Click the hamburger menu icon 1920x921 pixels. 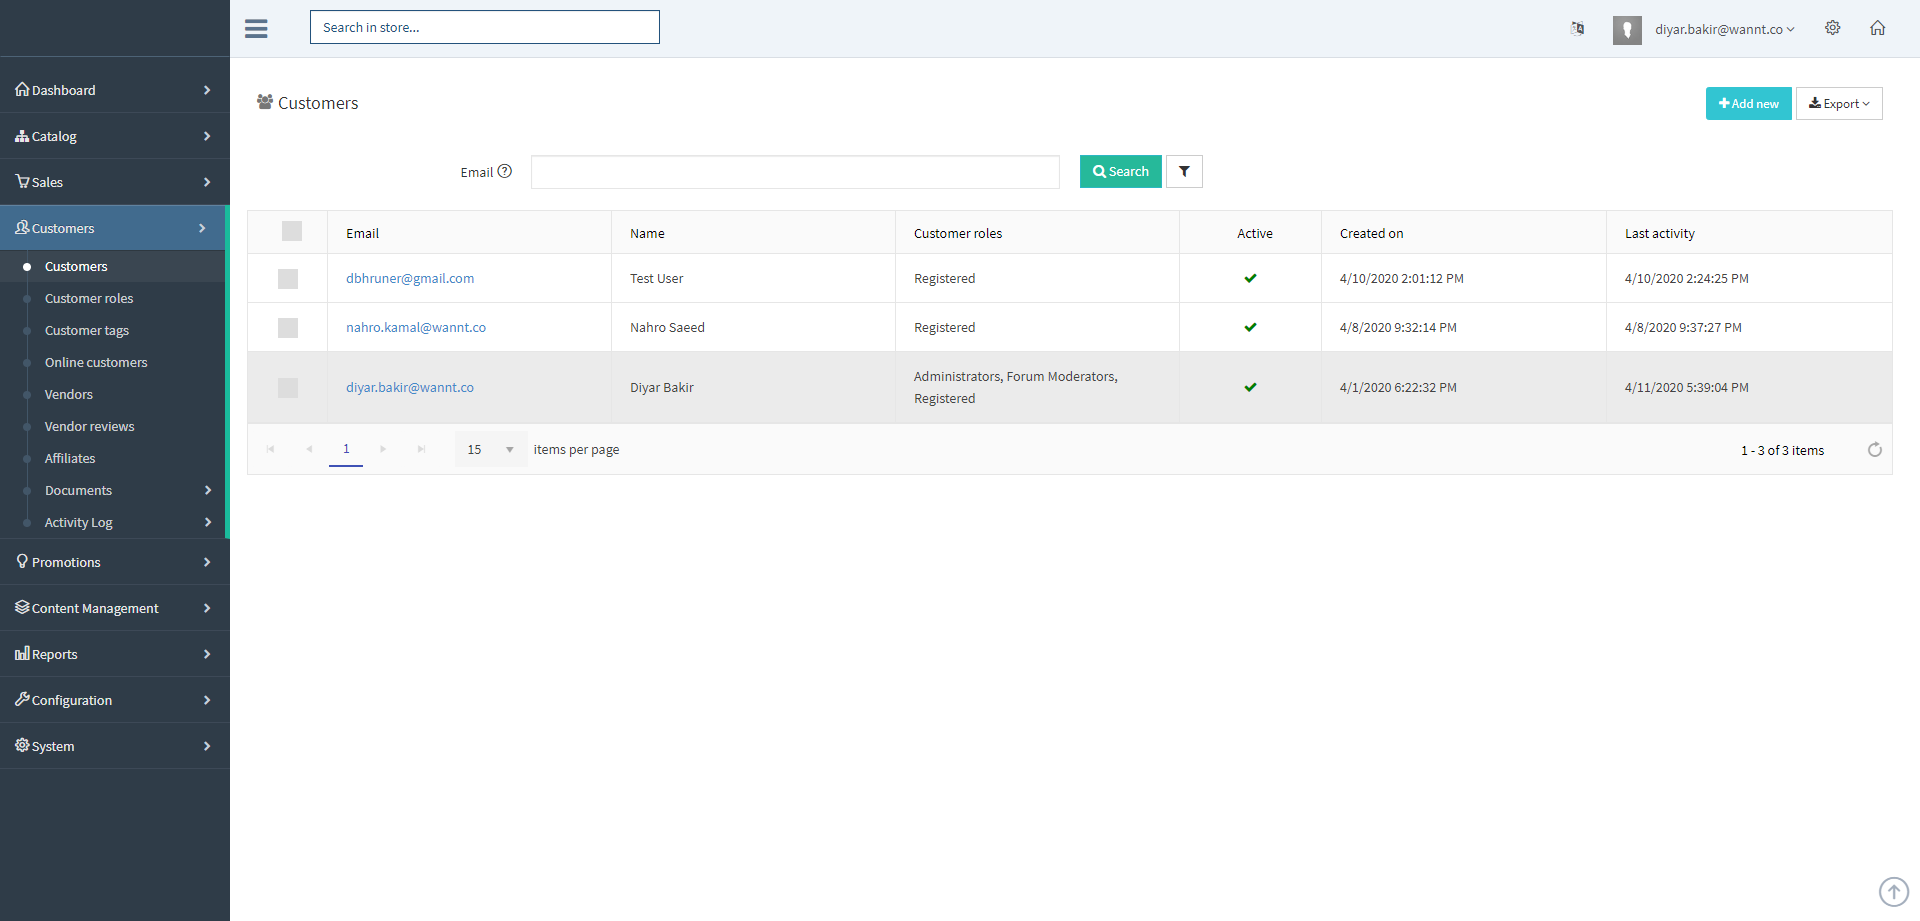tap(256, 28)
